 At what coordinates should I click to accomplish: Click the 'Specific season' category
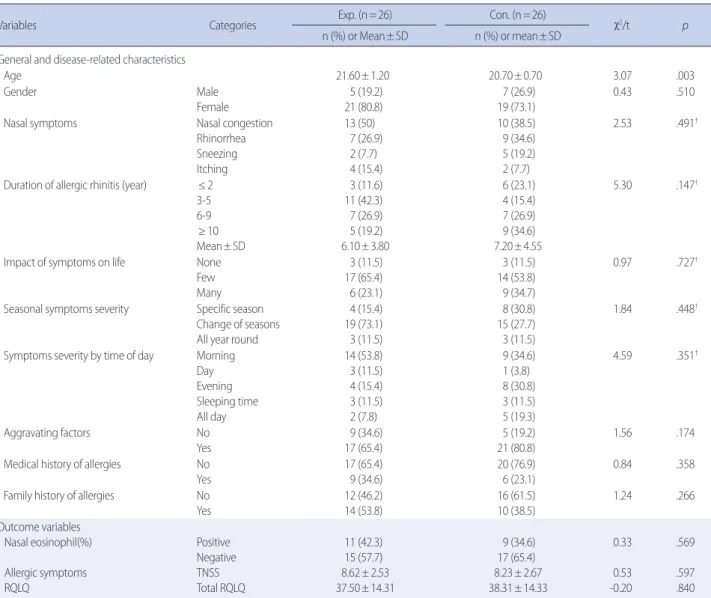tap(230, 309)
